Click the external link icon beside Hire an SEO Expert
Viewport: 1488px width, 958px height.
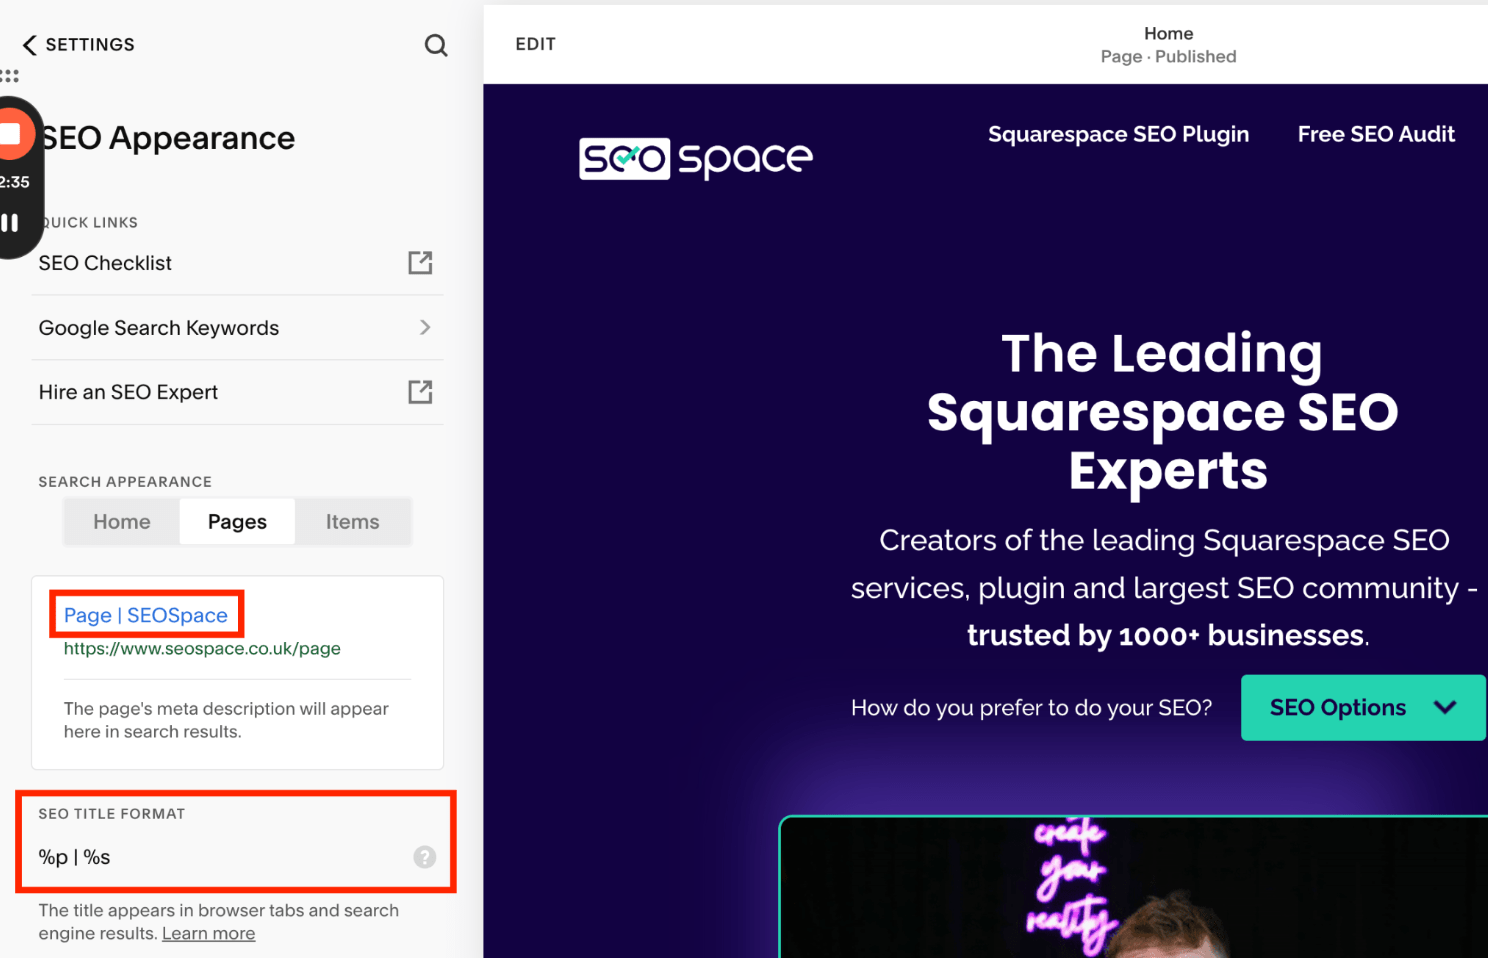(420, 392)
